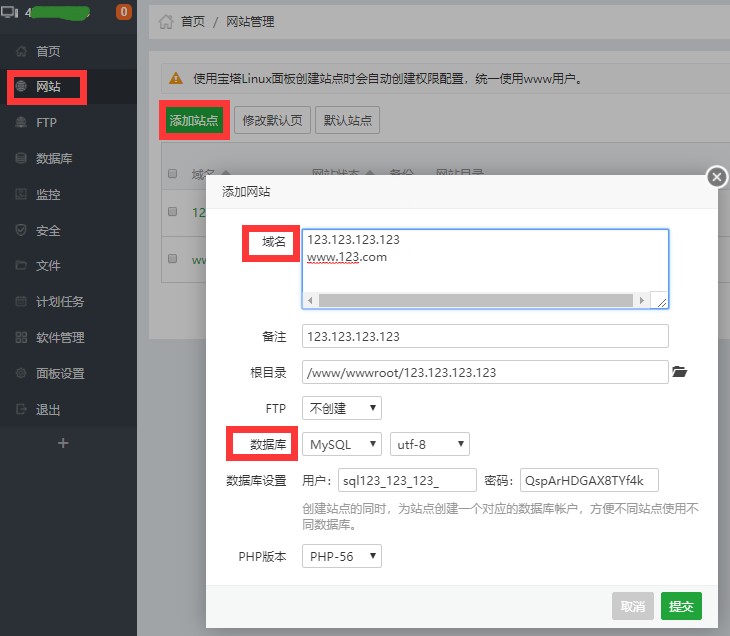Viewport: 730px width, 636px height.
Task: Click the database icon beside 数据库
Action: pyautogui.click(x=21, y=158)
